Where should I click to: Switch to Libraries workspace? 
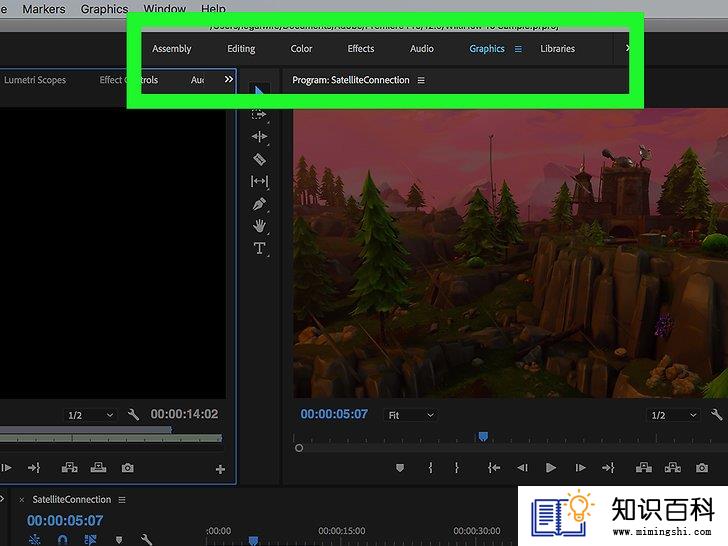(557, 49)
